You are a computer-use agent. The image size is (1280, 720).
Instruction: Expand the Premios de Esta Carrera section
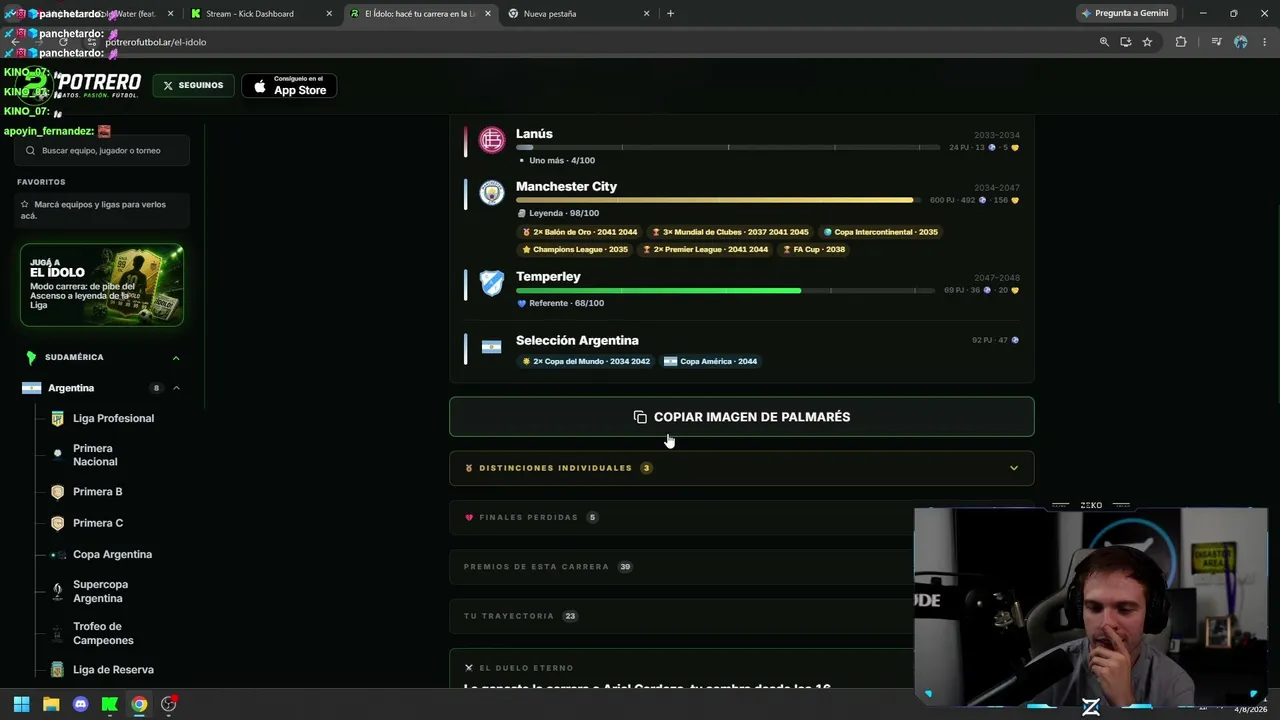point(741,567)
